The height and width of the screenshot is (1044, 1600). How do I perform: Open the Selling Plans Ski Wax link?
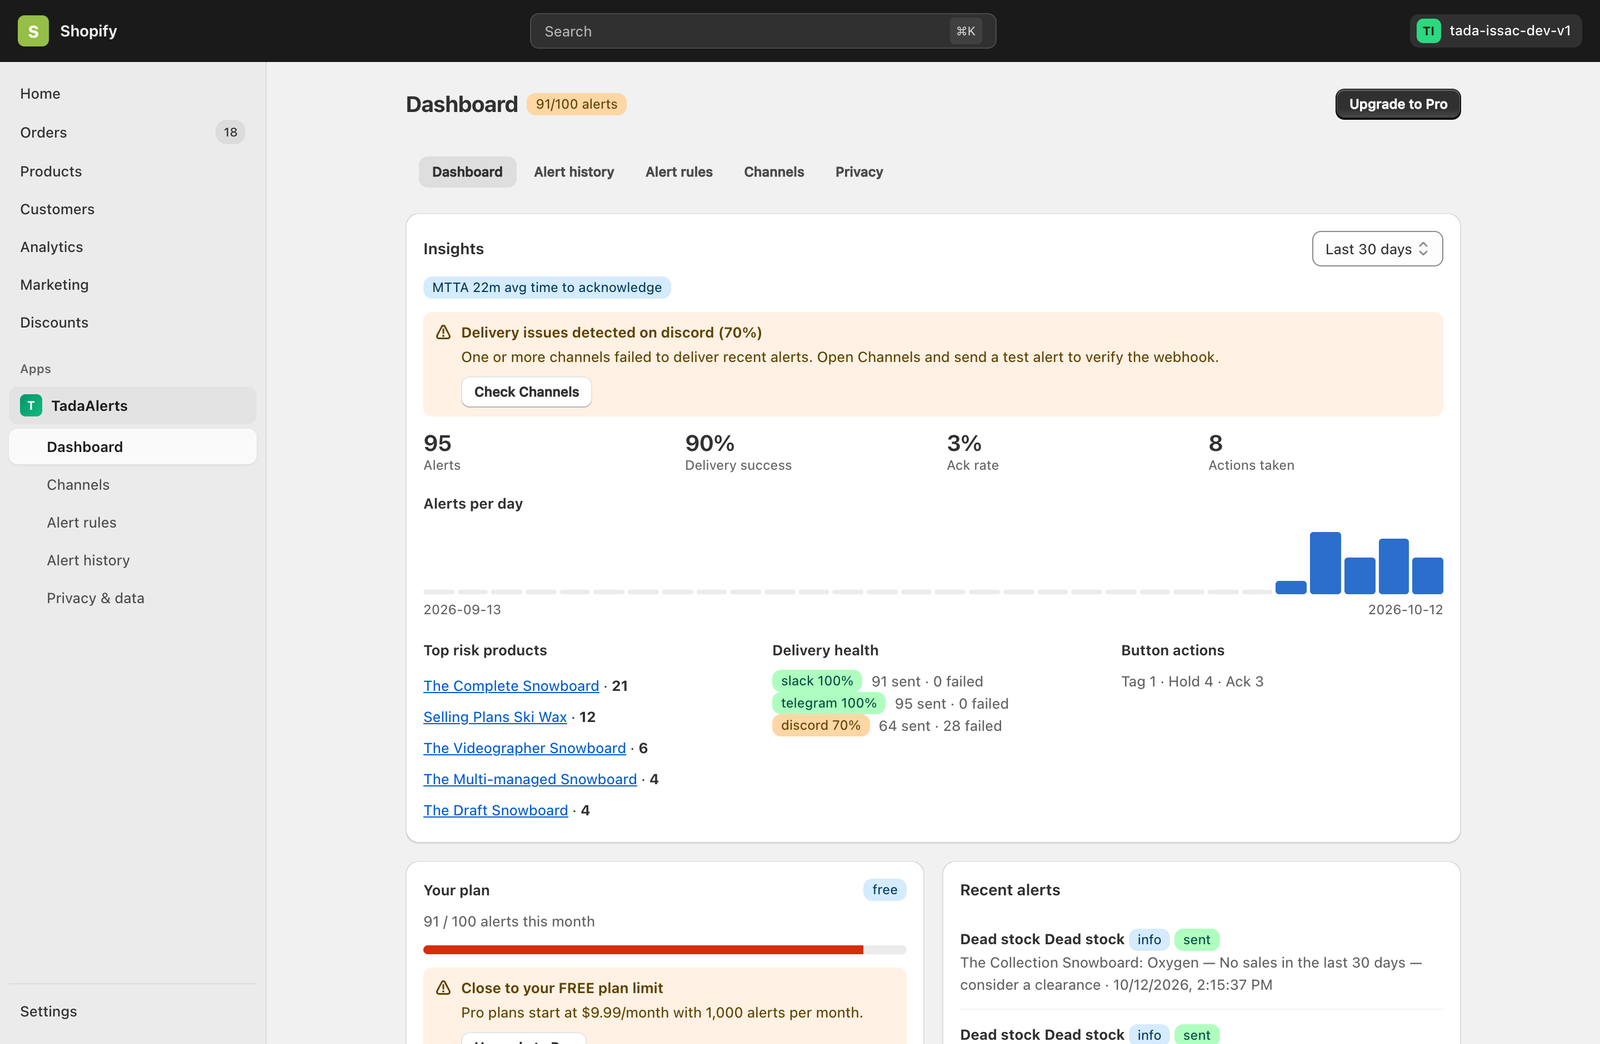tap(495, 717)
